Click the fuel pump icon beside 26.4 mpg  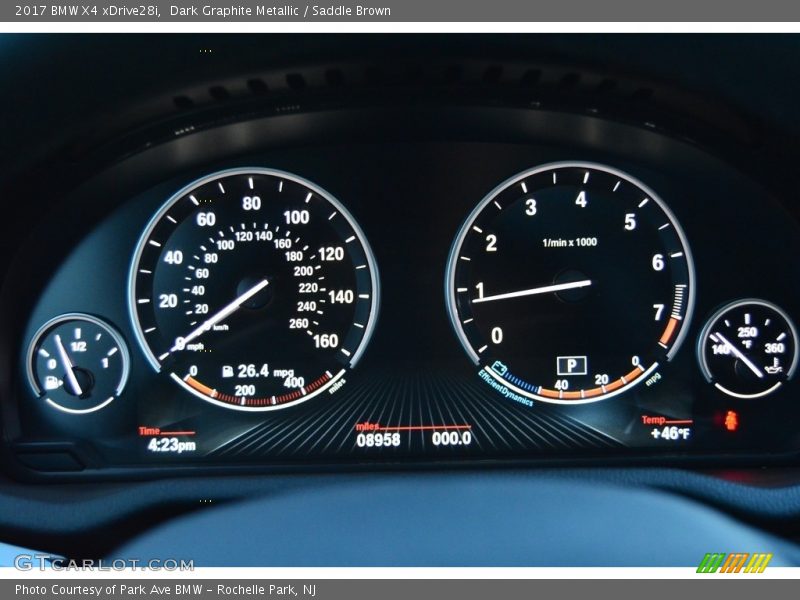click(x=228, y=371)
